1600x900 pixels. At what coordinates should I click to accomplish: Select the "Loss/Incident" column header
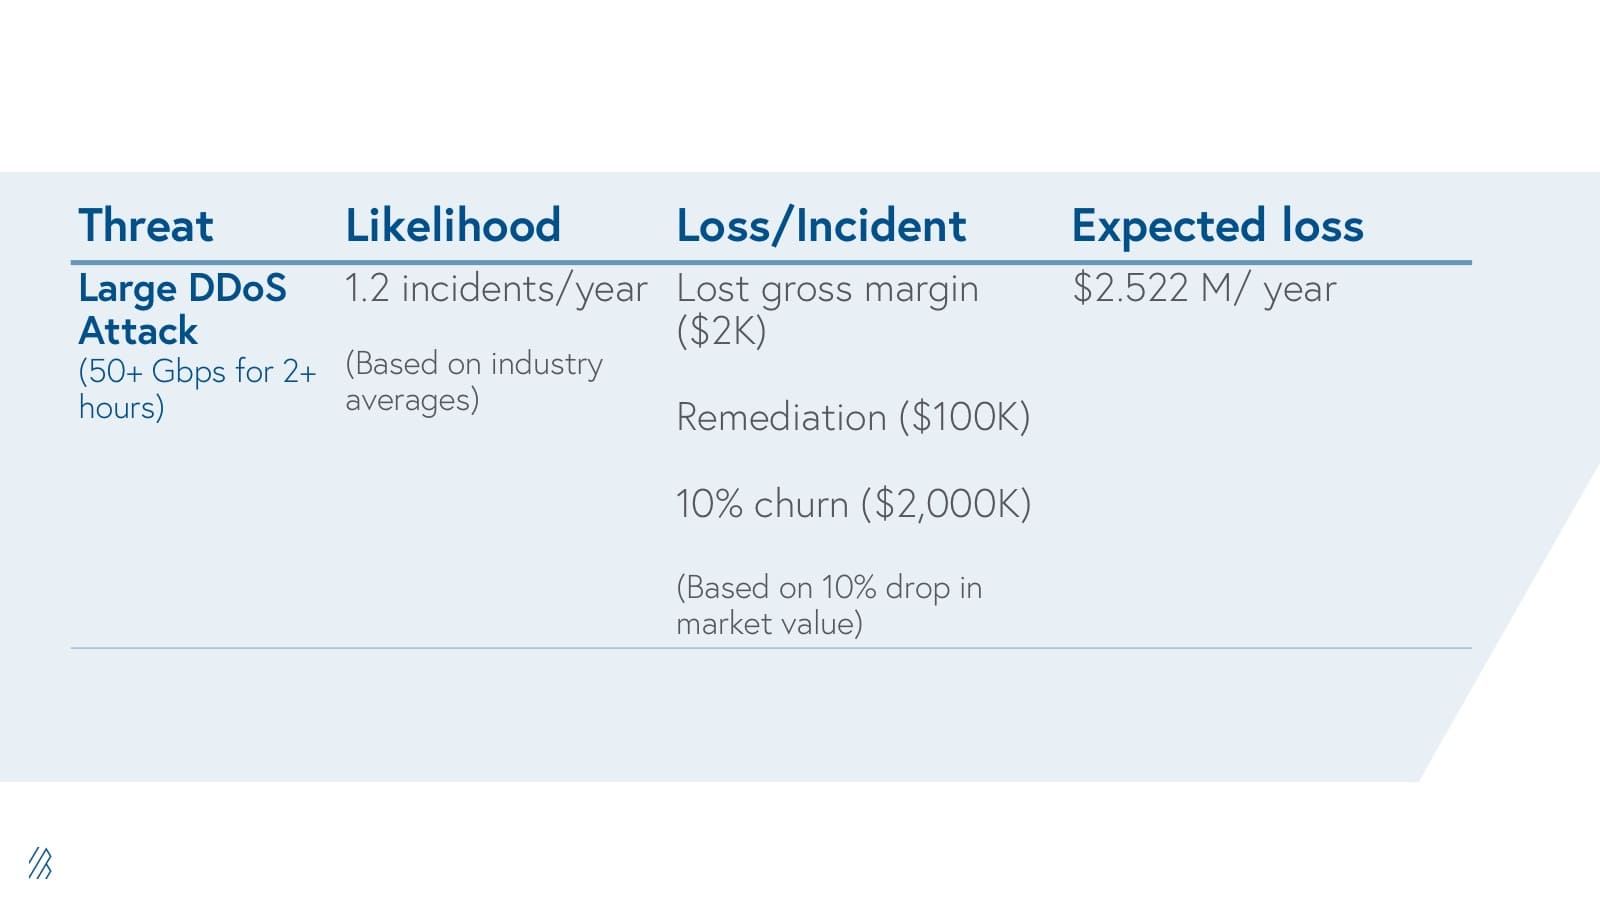(821, 226)
